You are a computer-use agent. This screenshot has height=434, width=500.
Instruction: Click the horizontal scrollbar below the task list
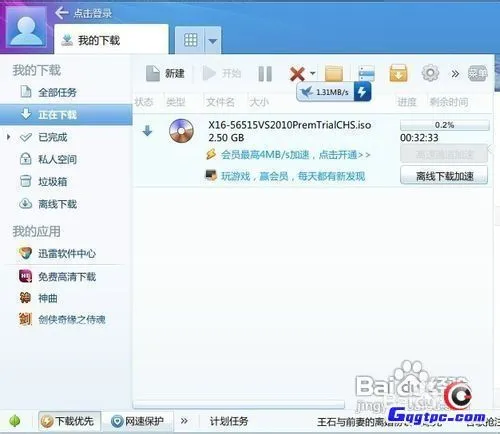click(x=239, y=405)
